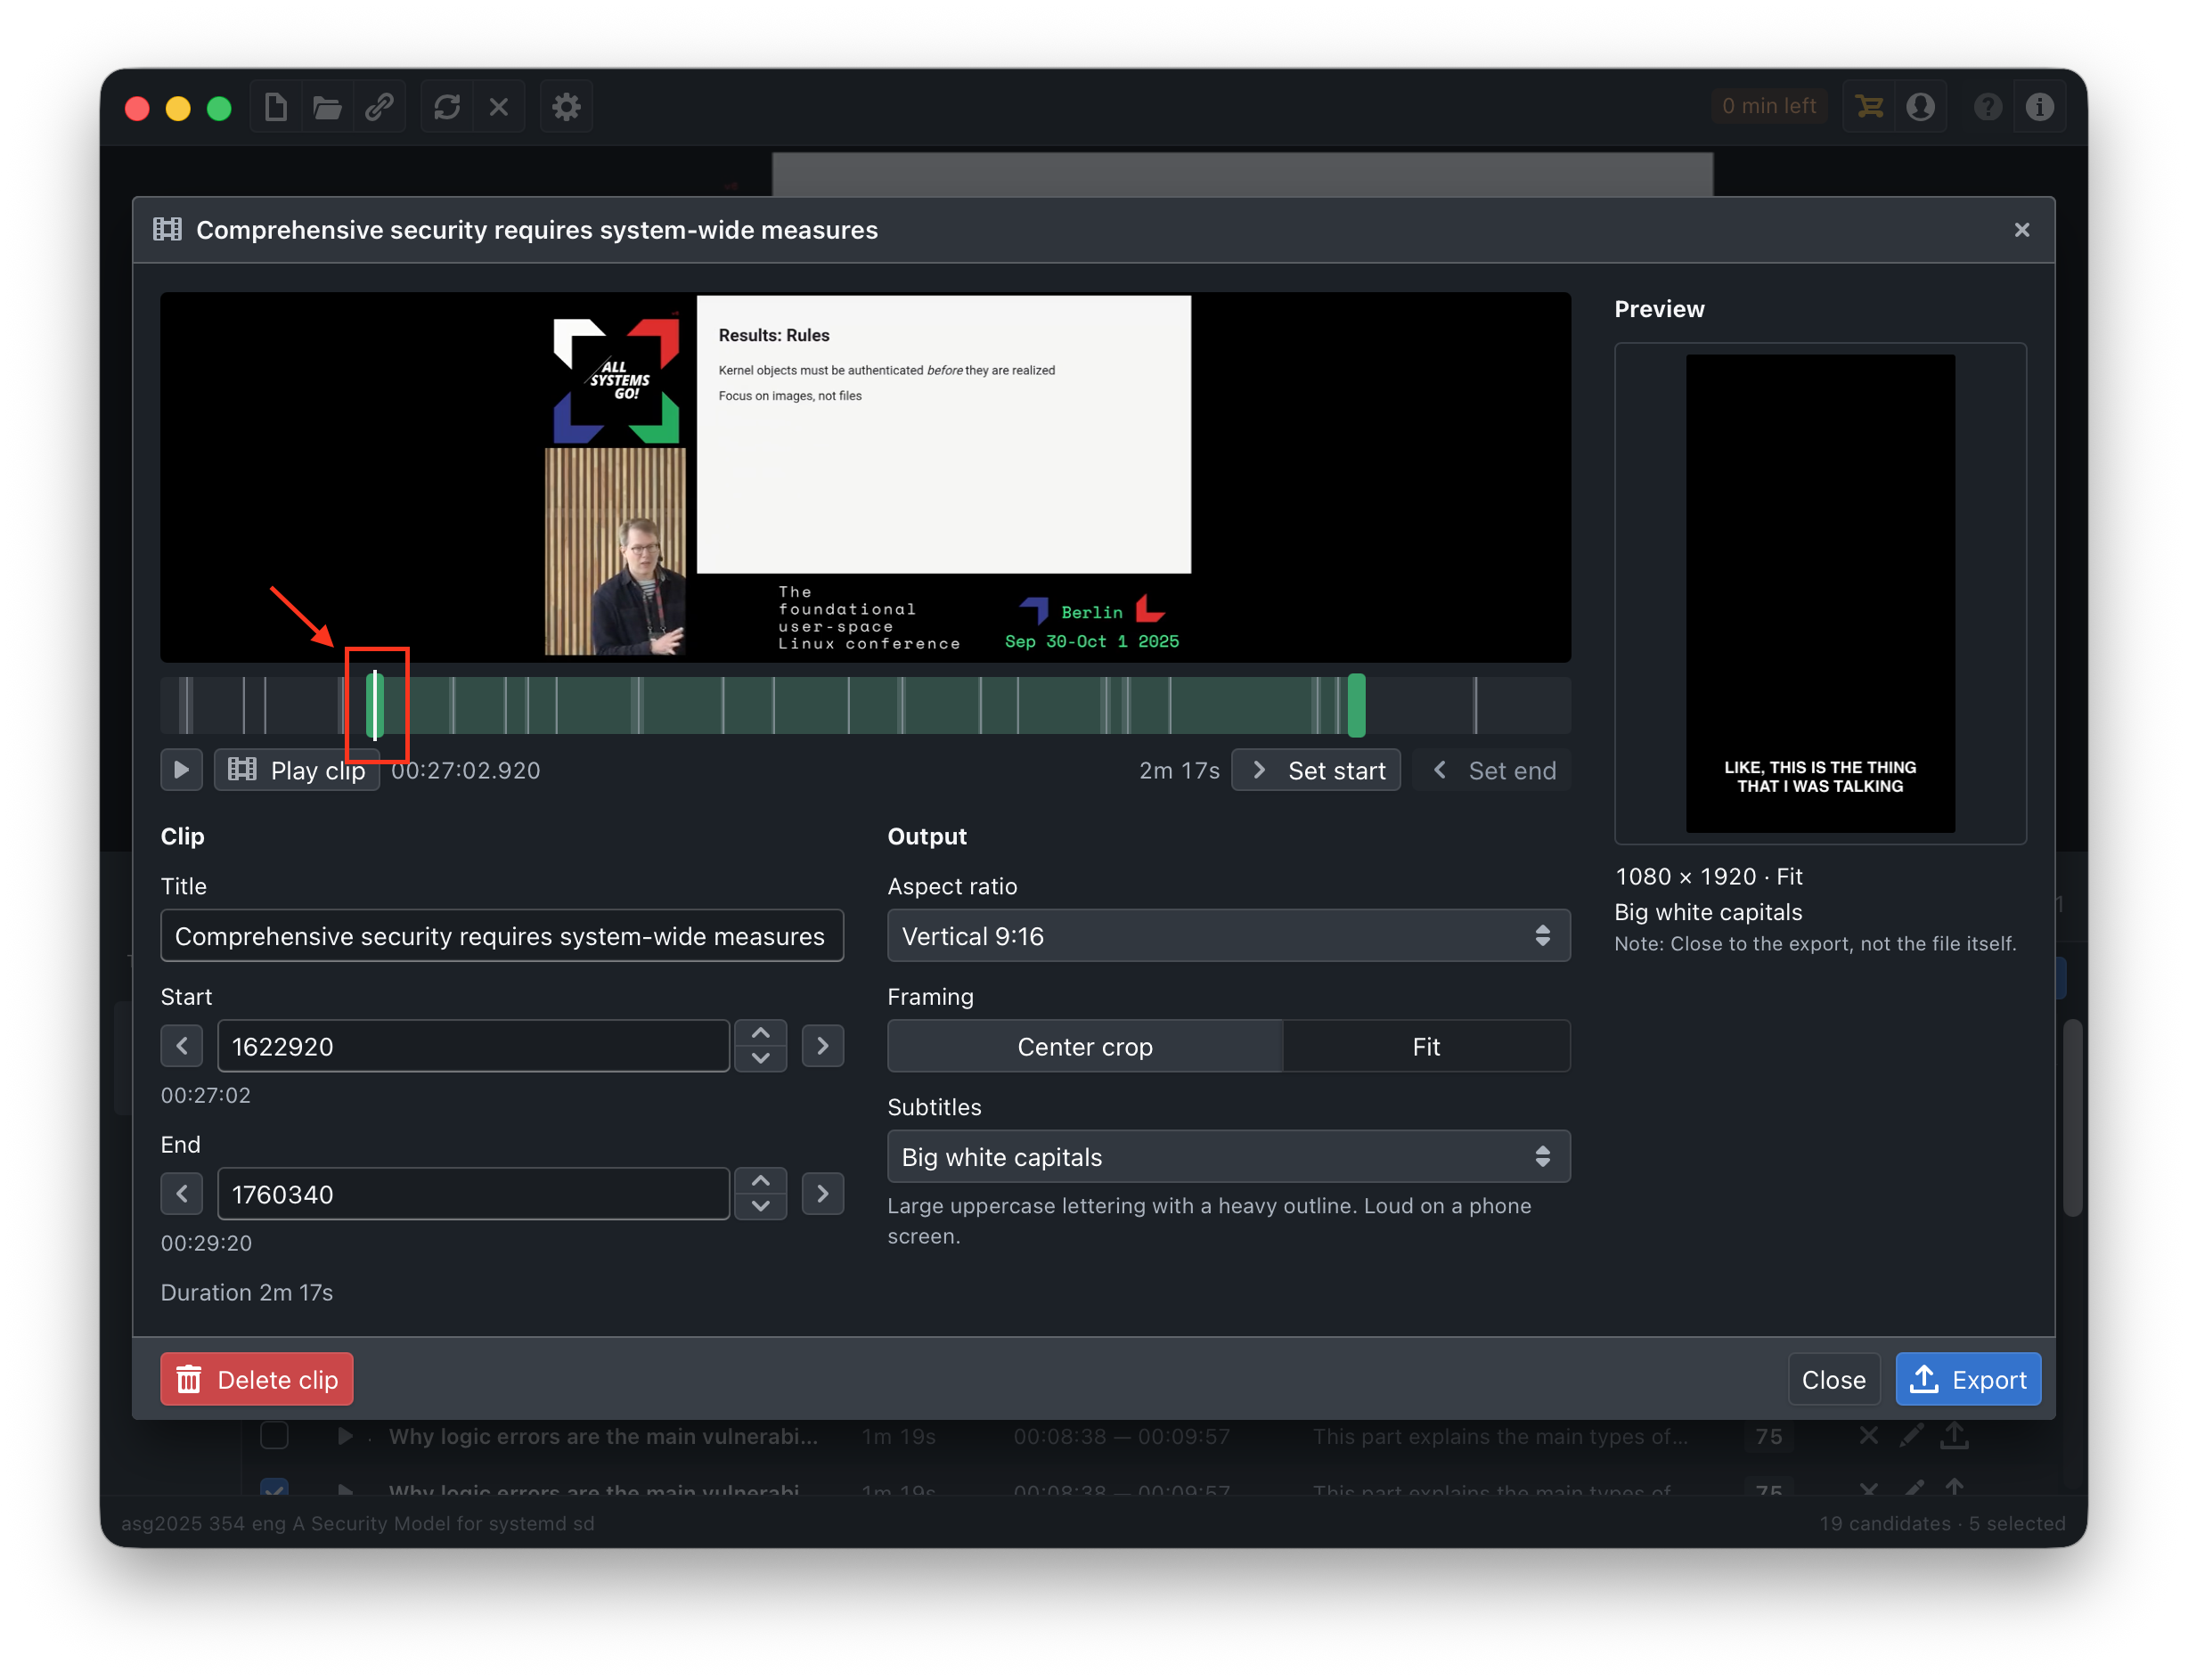
Task: Click the 'asg2025 354 eng' status bar text
Action: pos(357,1522)
